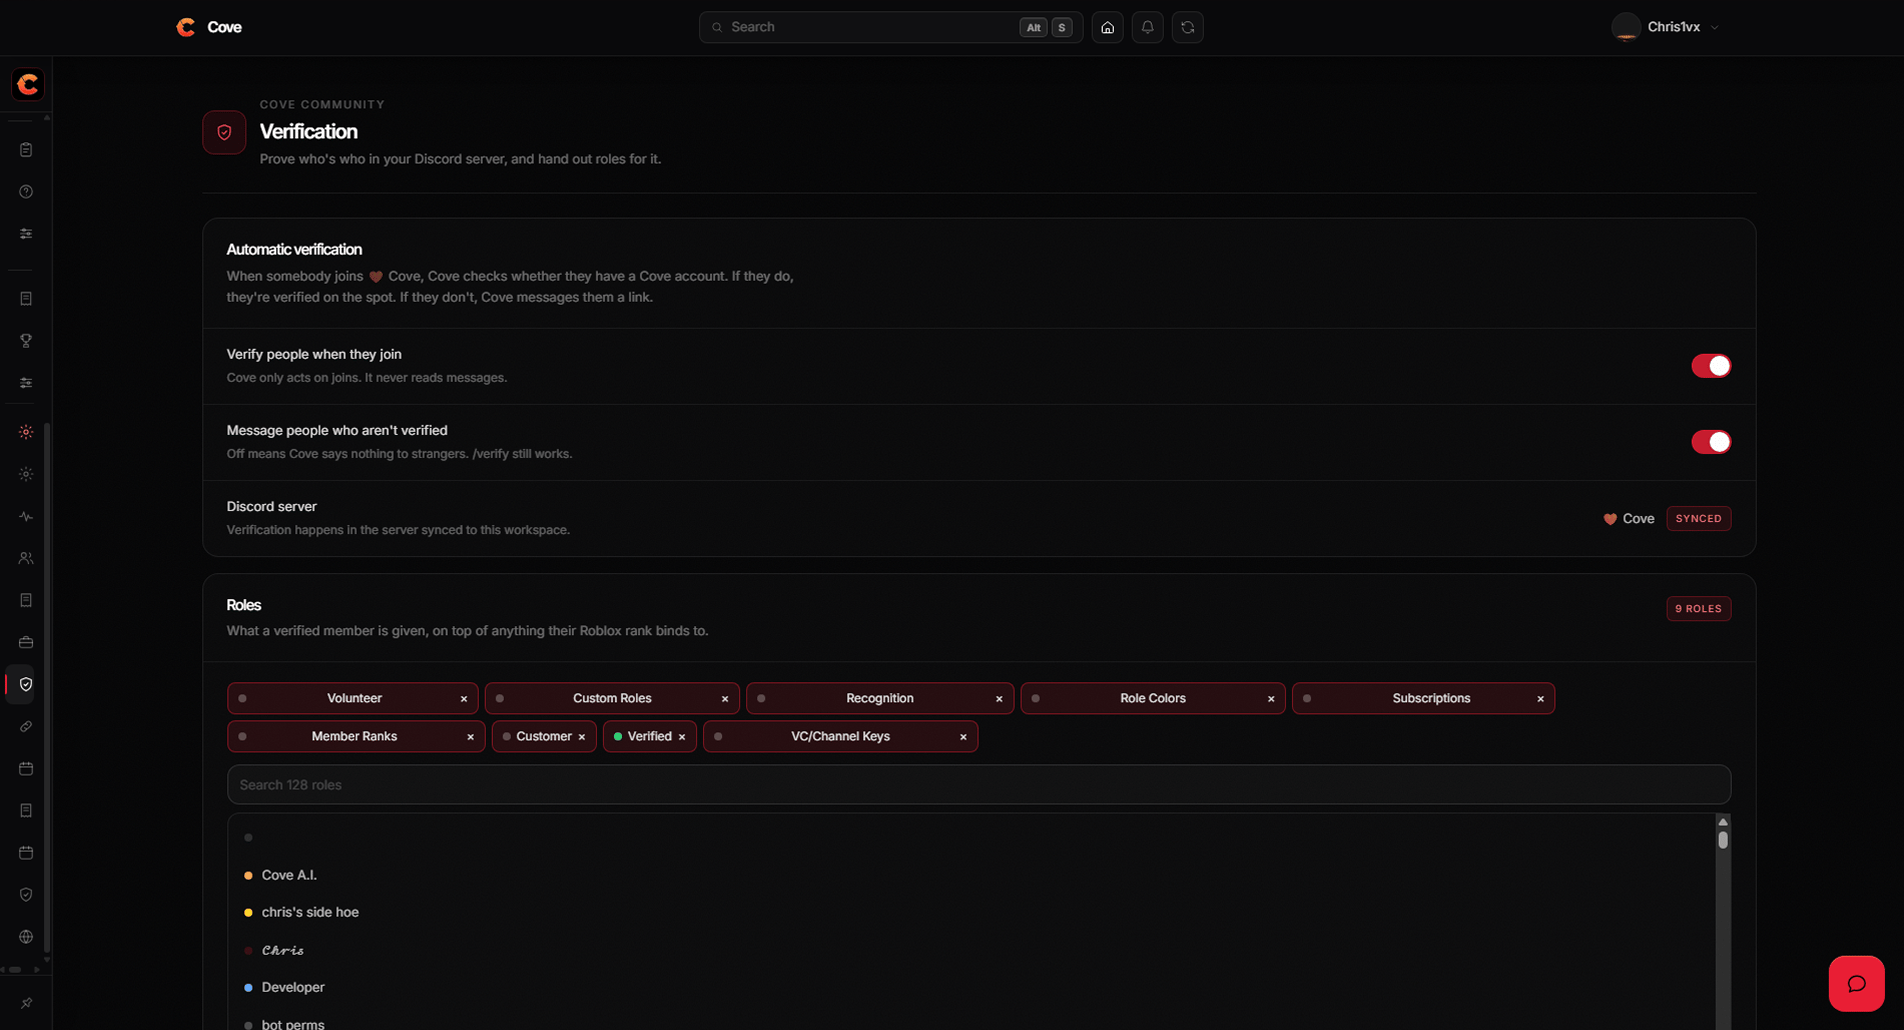Click the refresh sync icon in top bar
The height and width of the screenshot is (1030, 1904).
coord(1187,27)
